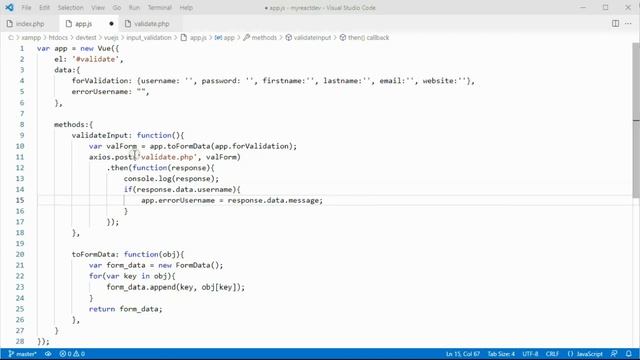Viewport: 640px width, 360px height.
Task: Click 'forValidation' on line 4
Action: click(x=100, y=81)
